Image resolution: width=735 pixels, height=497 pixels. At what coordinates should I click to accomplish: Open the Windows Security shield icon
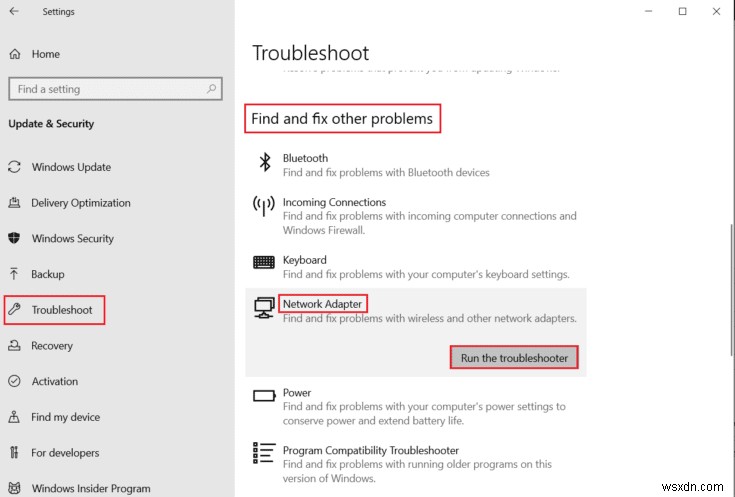tap(14, 239)
